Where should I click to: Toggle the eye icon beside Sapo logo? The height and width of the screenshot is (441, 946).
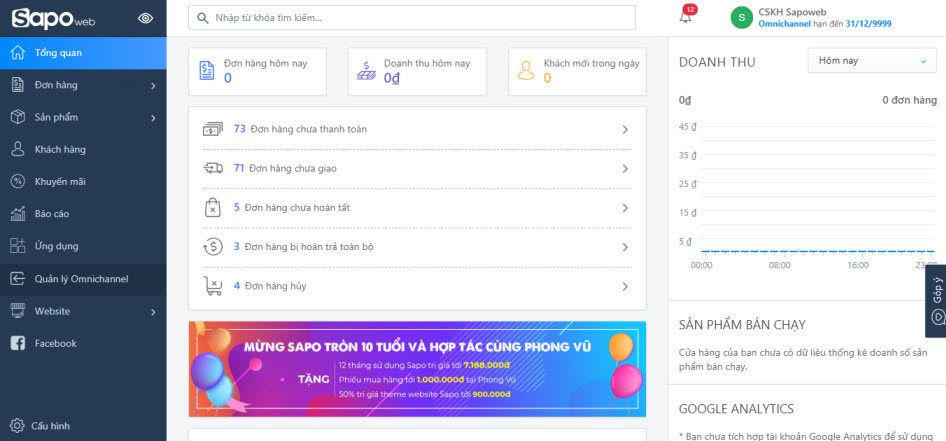point(145,18)
